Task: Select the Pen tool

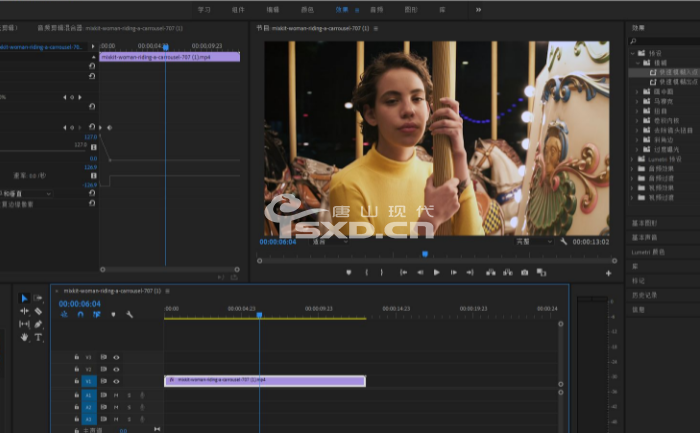Action: [38, 324]
